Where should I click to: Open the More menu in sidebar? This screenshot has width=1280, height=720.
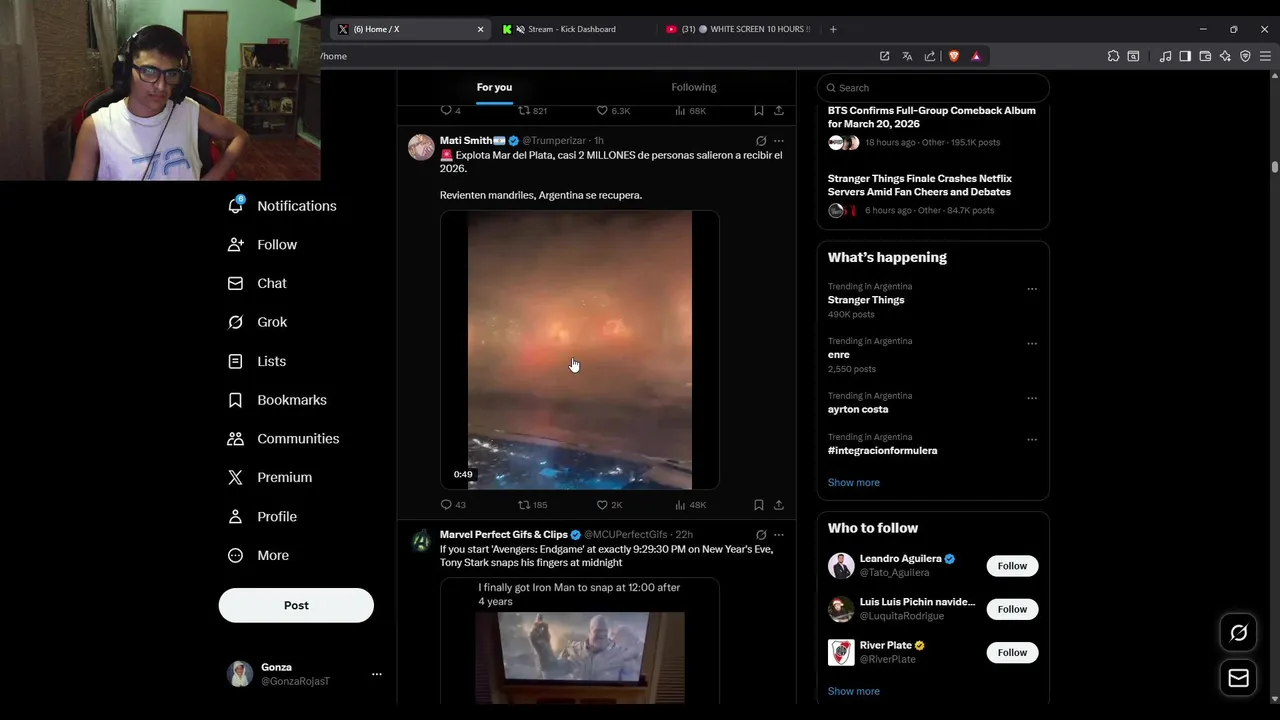coord(258,556)
